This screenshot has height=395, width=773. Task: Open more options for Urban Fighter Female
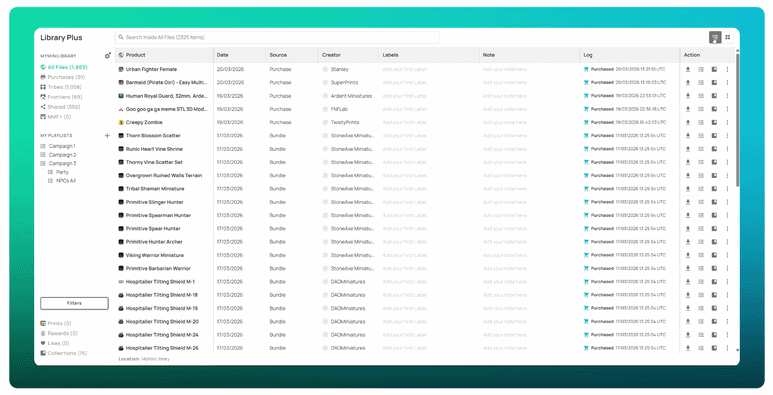tap(727, 70)
